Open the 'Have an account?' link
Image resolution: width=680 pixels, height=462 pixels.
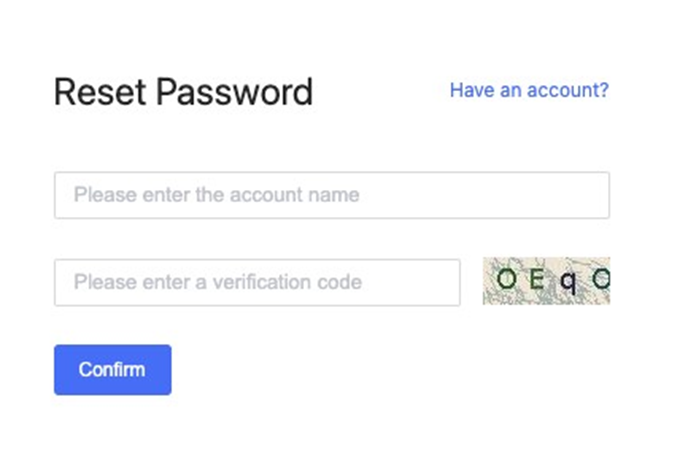pyautogui.click(x=529, y=90)
